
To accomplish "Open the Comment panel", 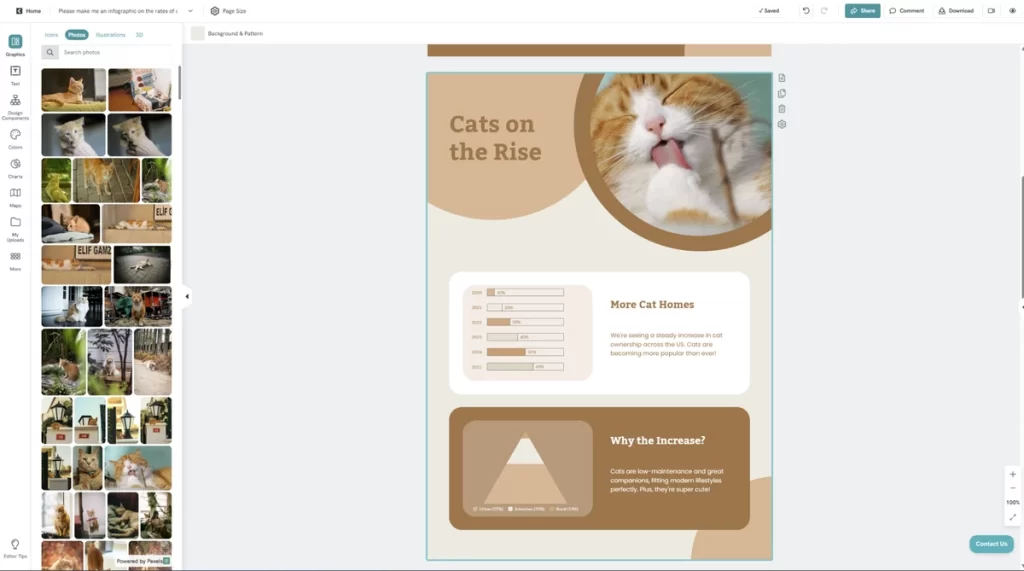I will point(906,10).
